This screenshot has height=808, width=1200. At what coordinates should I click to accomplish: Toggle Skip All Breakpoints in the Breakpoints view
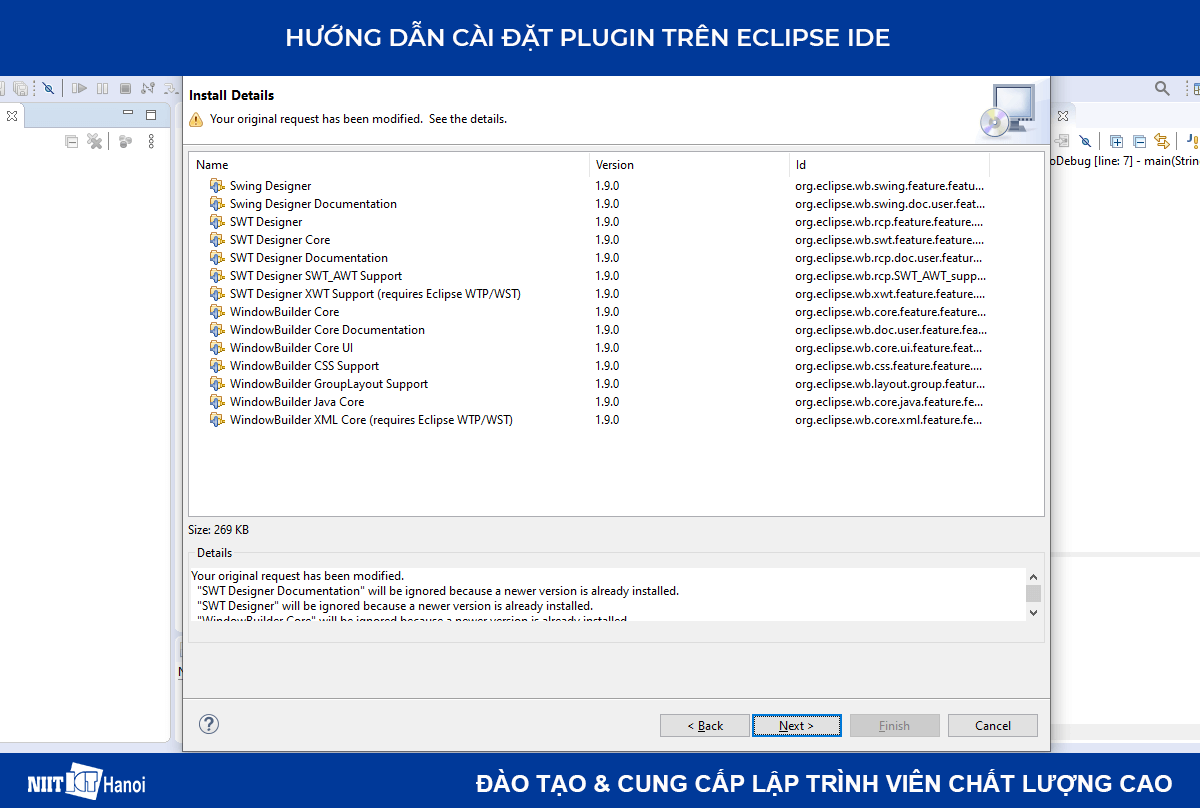tap(1085, 141)
